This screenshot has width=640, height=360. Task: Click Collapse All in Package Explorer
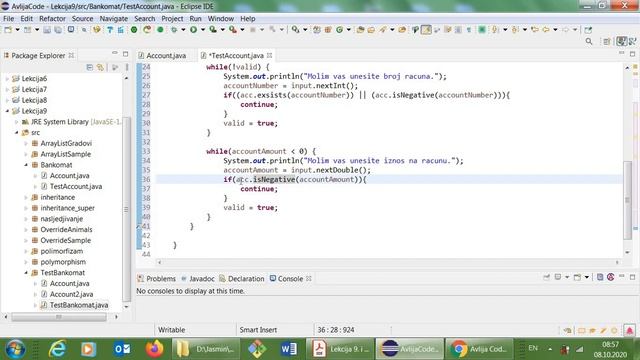coord(89,67)
